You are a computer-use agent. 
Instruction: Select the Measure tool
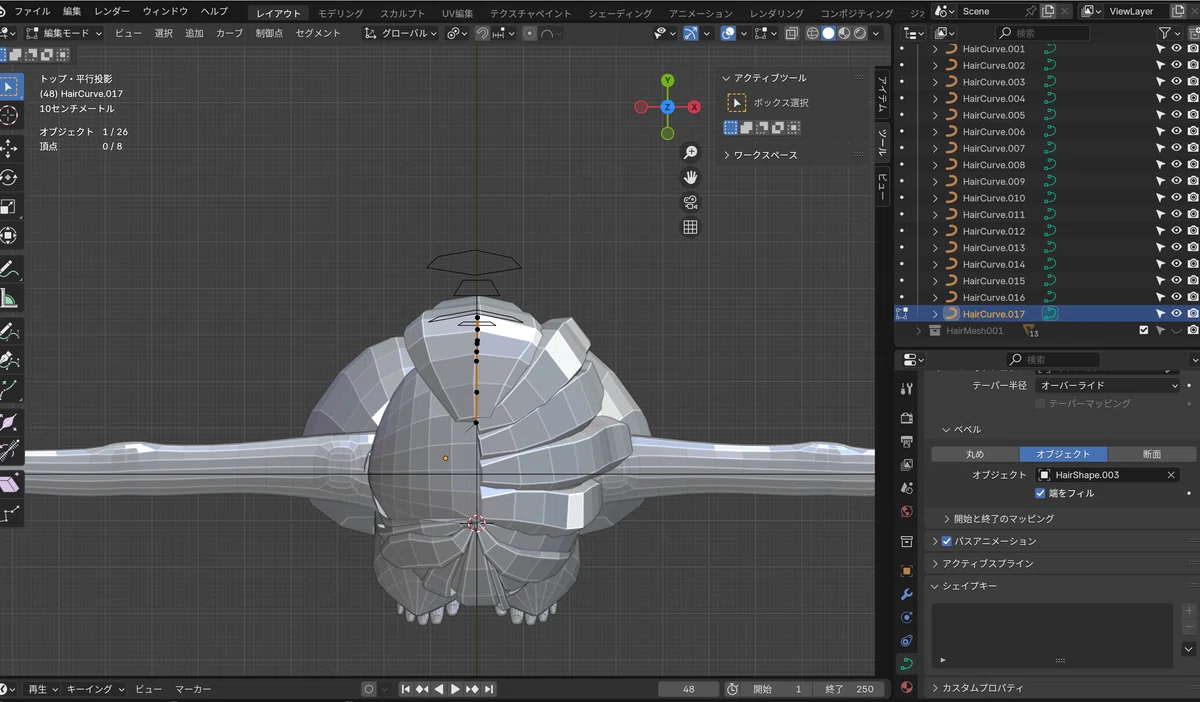click(x=8, y=298)
